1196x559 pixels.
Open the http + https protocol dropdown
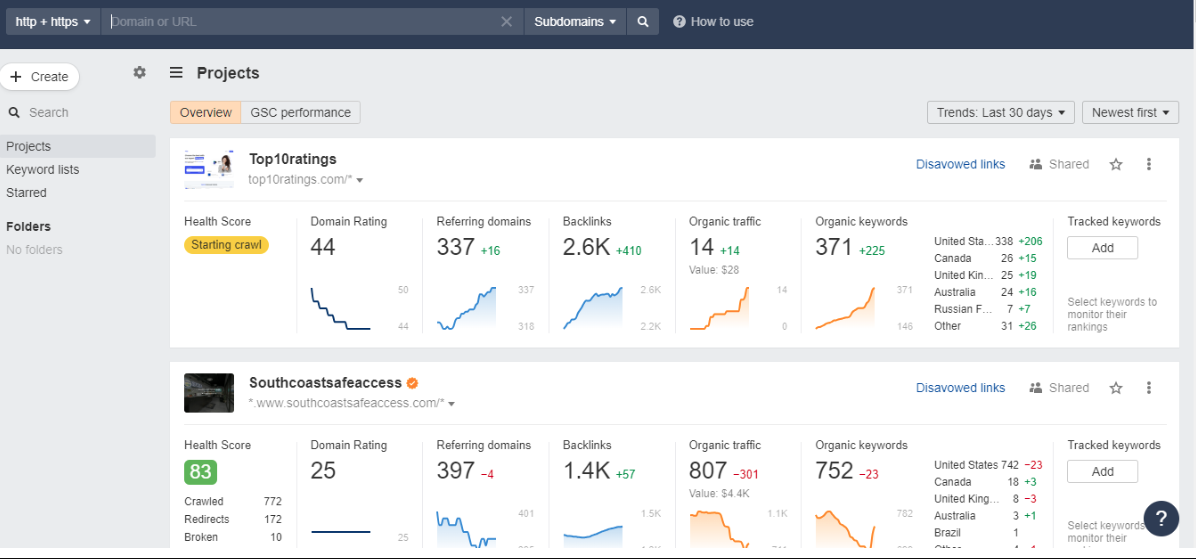(x=52, y=22)
